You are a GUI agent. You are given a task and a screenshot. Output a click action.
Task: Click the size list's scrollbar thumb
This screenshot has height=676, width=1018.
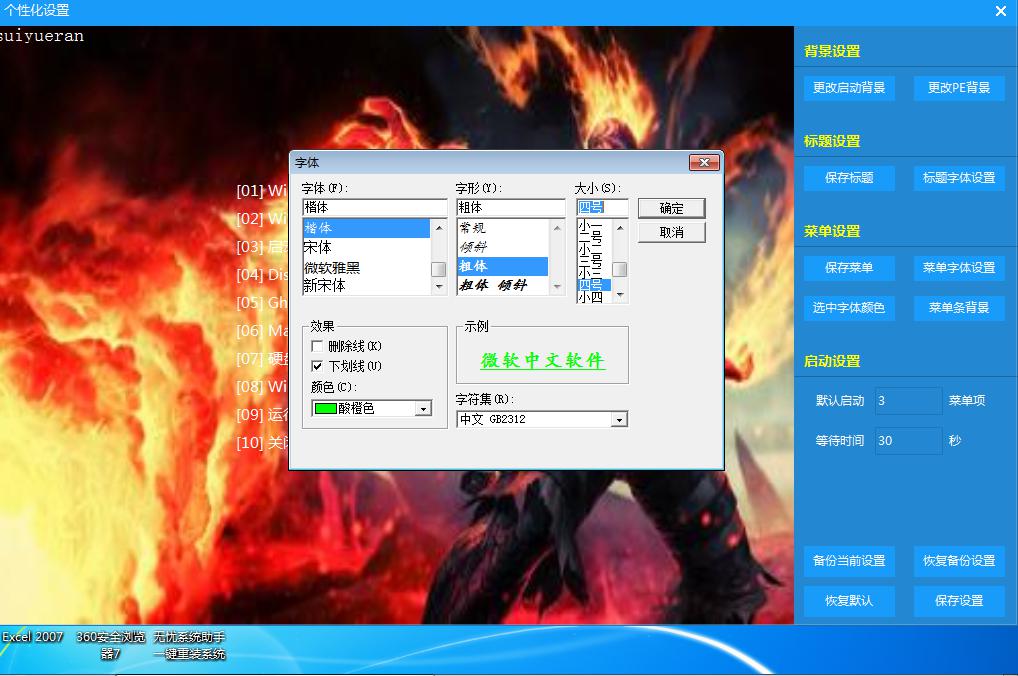coord(620,269)
